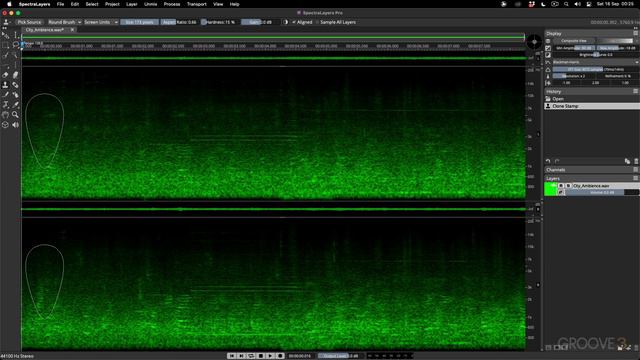Viewport: 640px width, 360px height.
Task: Open the Blackman-Harris window dropdown
Action: 596,62
